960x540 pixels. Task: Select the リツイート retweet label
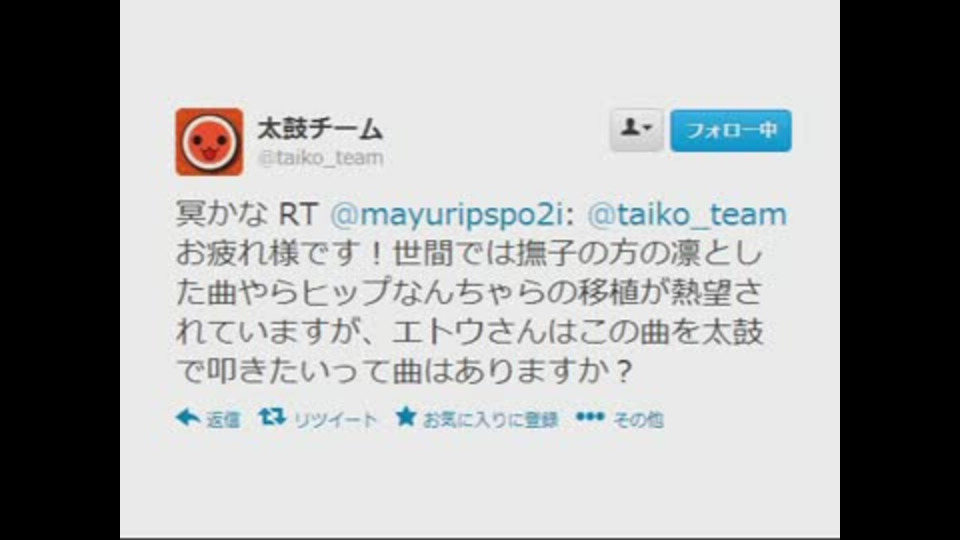point(335,420)
